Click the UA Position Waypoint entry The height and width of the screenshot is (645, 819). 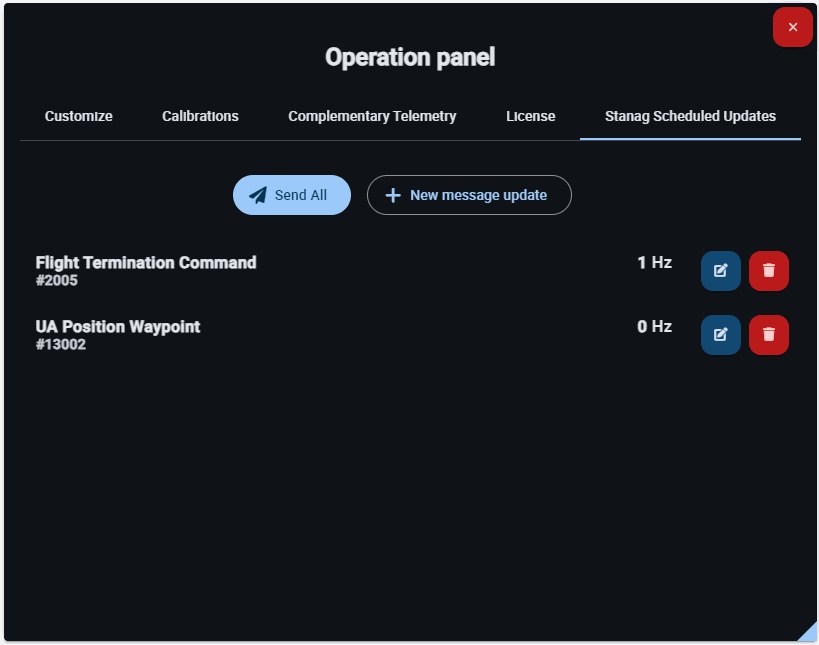point(118,327)
